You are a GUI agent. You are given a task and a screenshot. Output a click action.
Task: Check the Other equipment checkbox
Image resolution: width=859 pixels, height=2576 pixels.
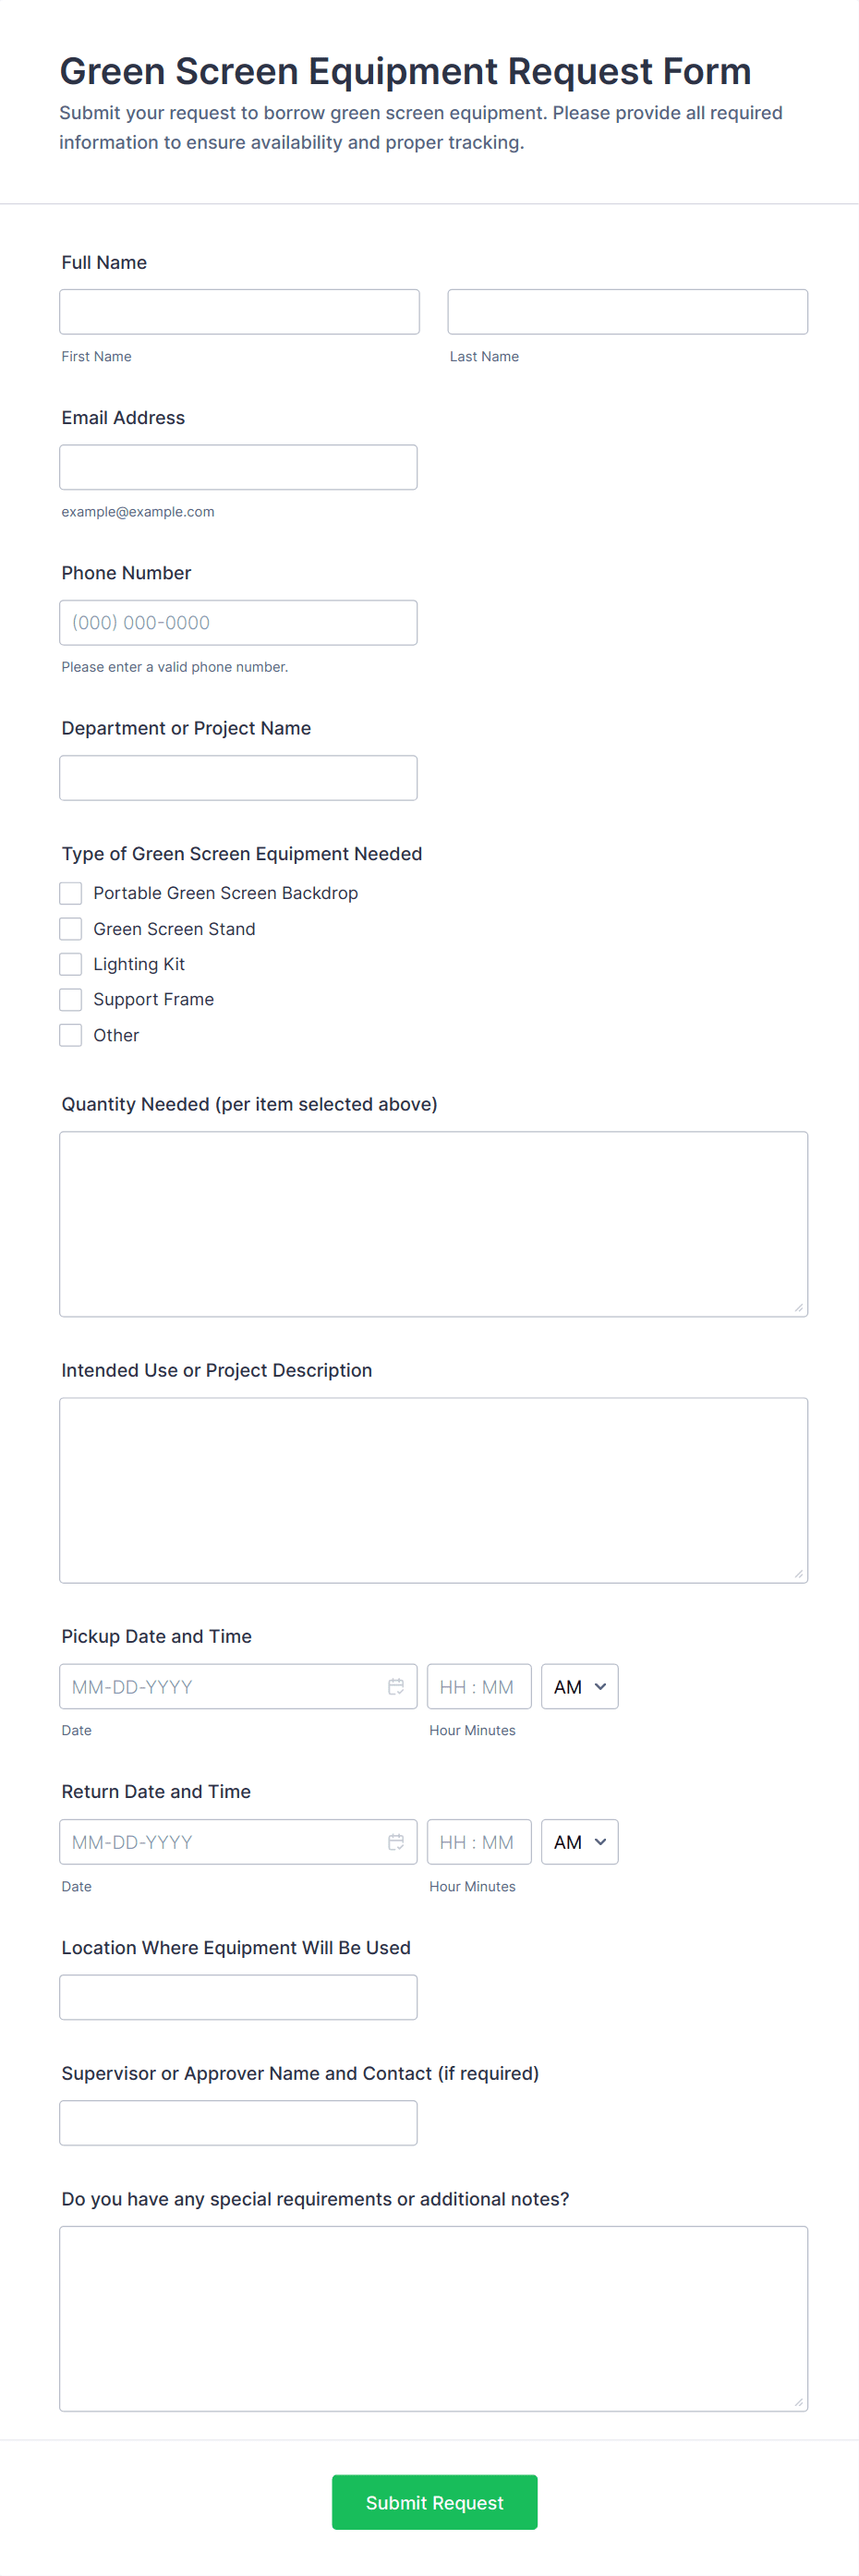point(71,1035)
